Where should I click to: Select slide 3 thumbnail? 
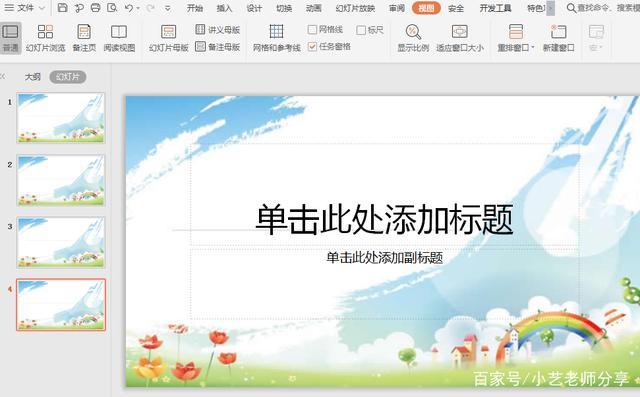pyautogui.click(x=61, y=242)
